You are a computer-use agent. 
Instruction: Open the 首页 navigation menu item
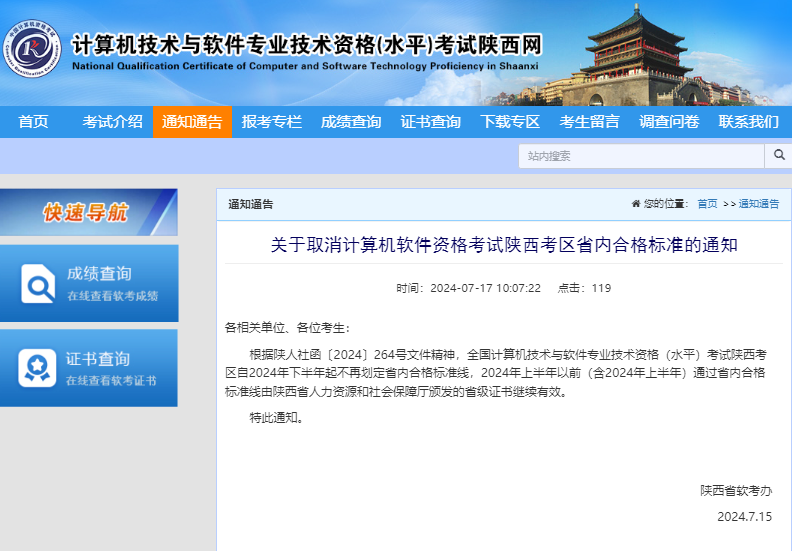(x=33, y=122)
